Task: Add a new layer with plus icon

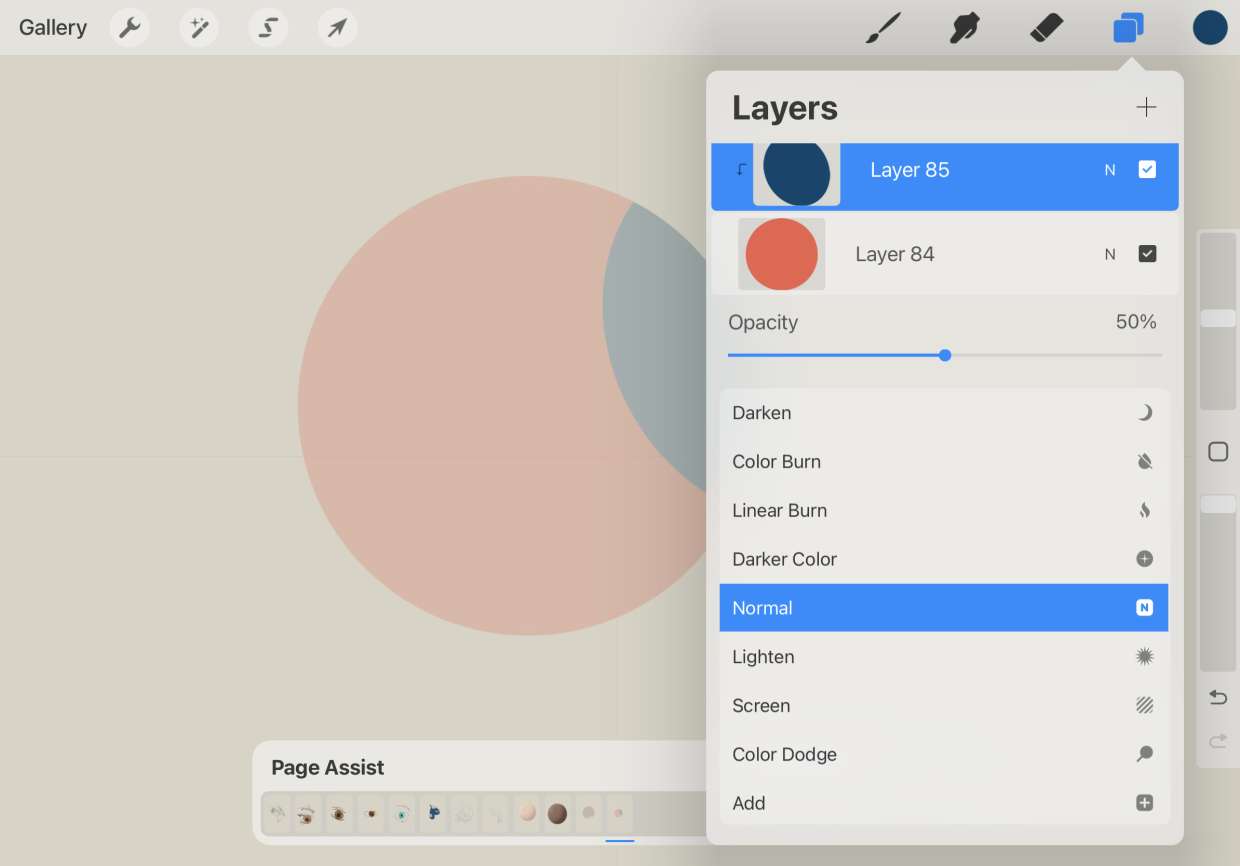Action: click(x=1146, y=107)
